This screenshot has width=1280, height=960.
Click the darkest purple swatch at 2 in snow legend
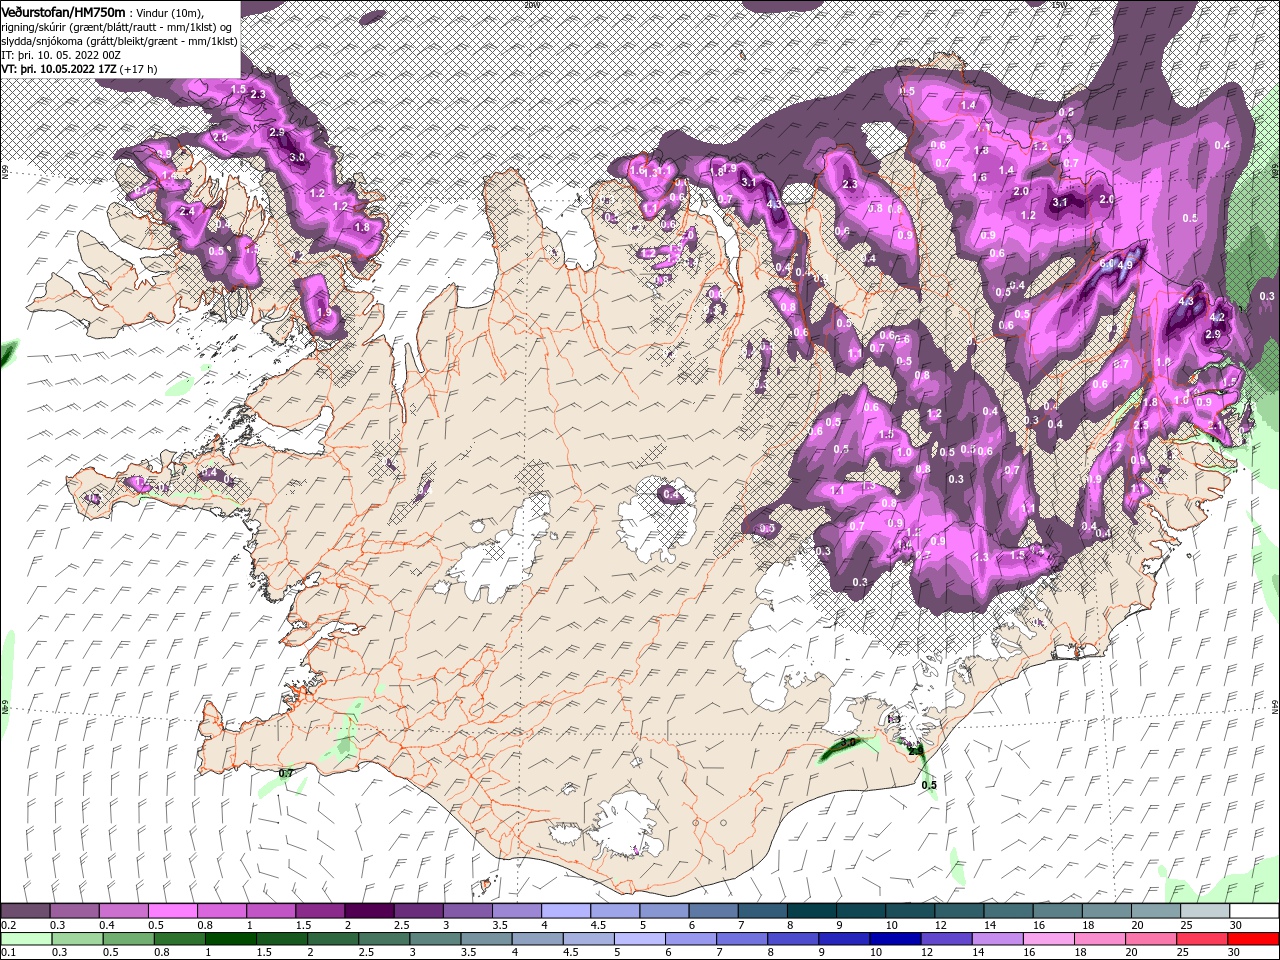369,910
